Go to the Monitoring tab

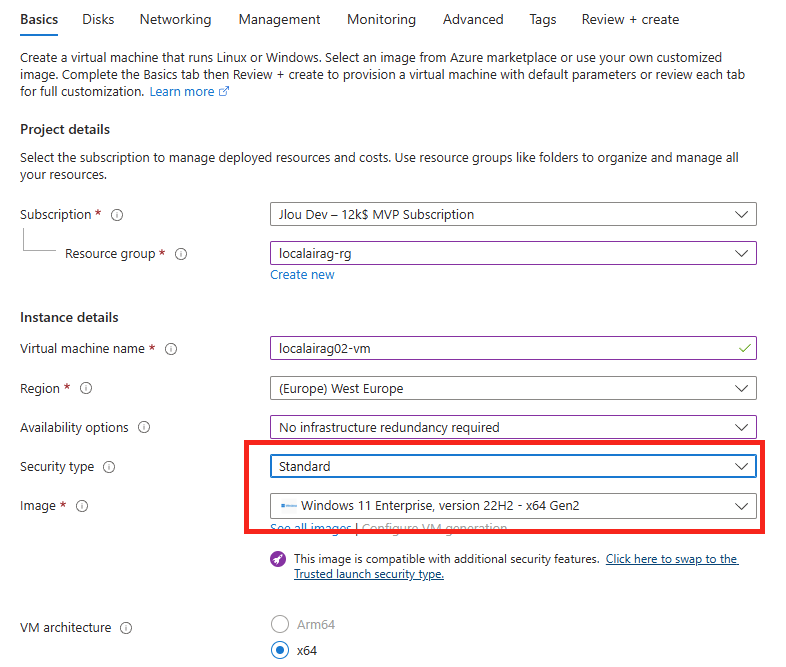(x=381, y=20)
